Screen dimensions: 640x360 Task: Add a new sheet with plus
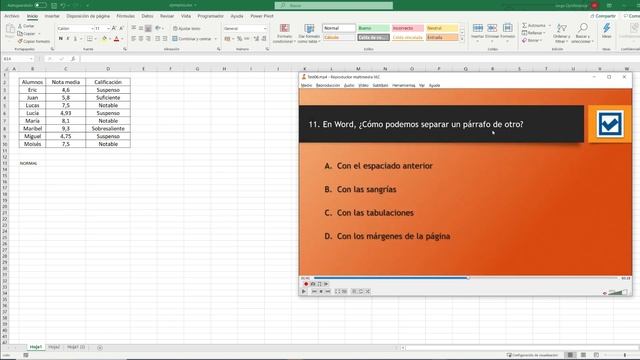(100, 347)
